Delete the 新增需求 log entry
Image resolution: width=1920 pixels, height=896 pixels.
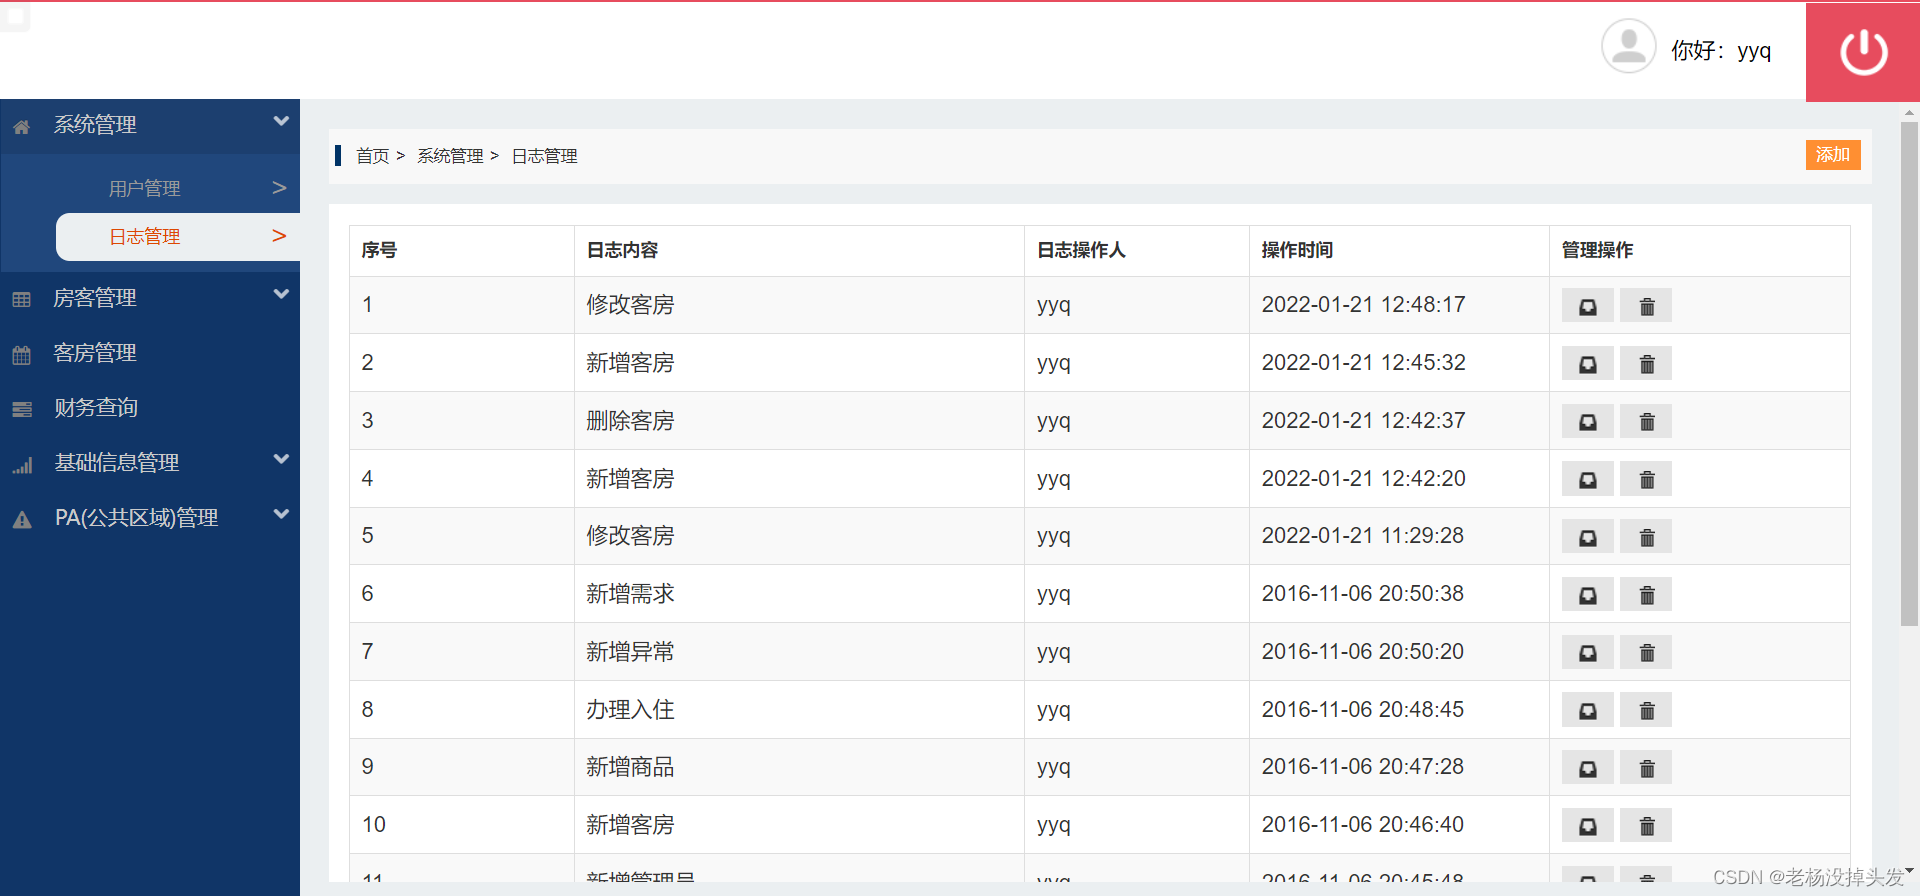(x=1646, y=595)
